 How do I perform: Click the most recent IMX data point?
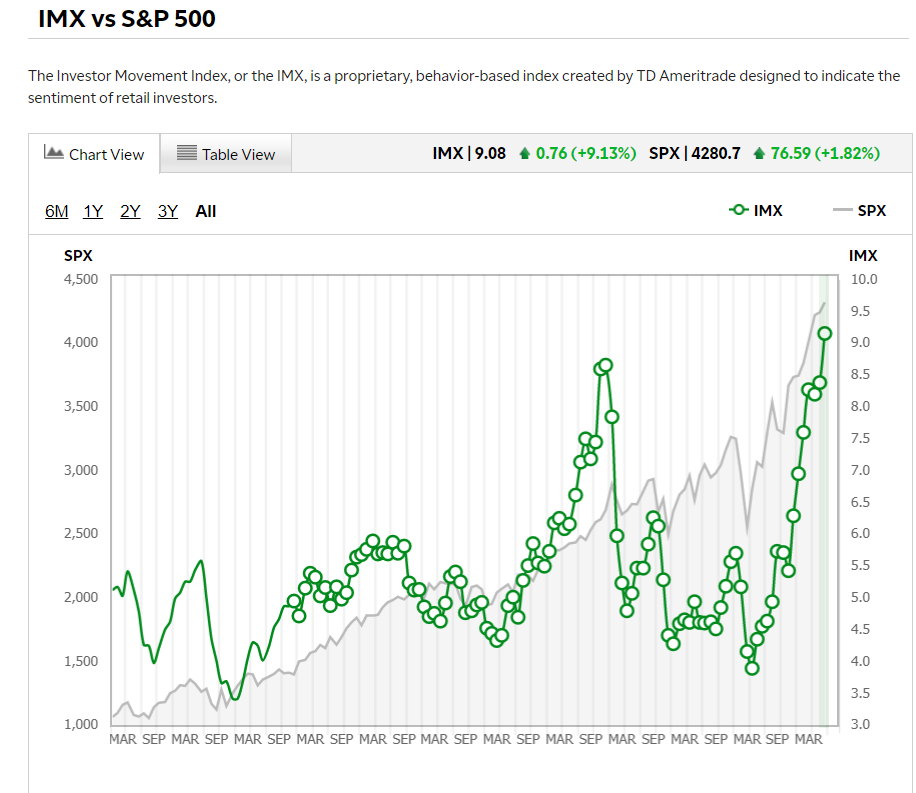click(824, 332)
